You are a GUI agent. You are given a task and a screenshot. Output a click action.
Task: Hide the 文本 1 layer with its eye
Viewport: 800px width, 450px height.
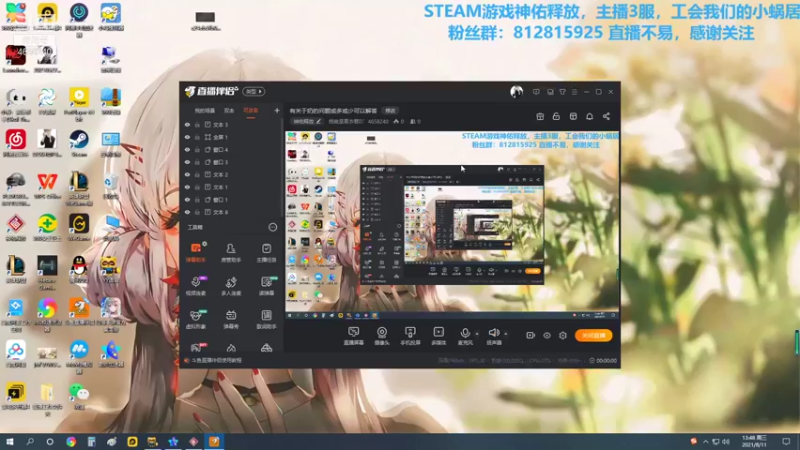pyautogui.click(x=187, y=187)
